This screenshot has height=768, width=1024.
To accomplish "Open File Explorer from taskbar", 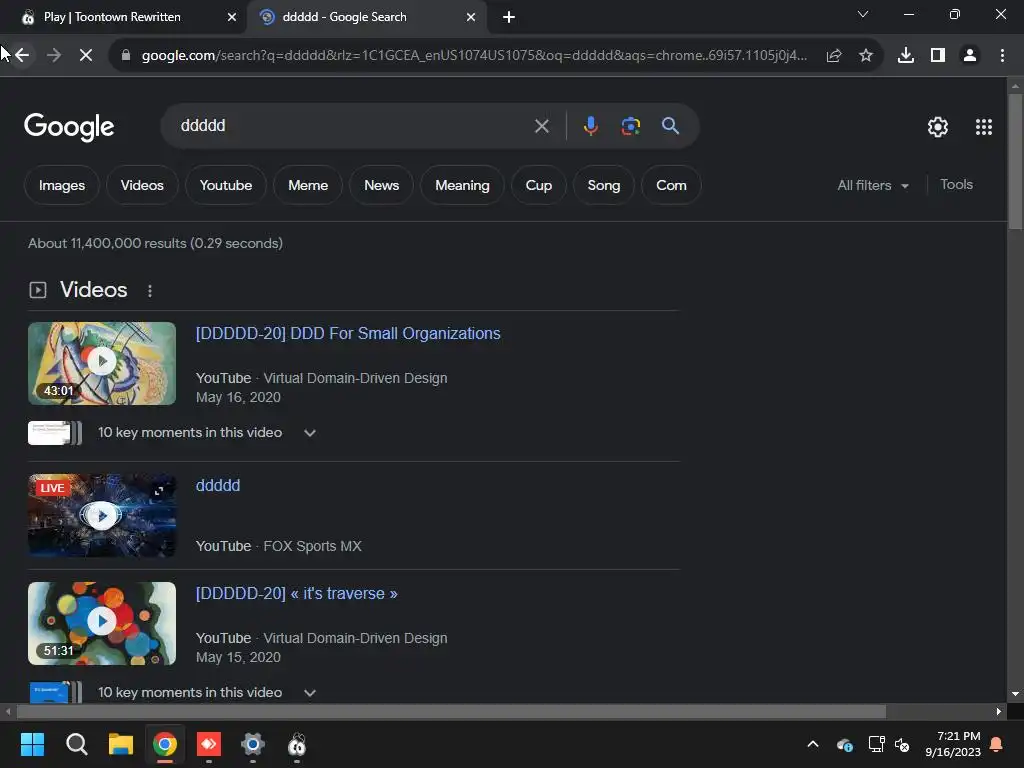I will pos(121,744).
